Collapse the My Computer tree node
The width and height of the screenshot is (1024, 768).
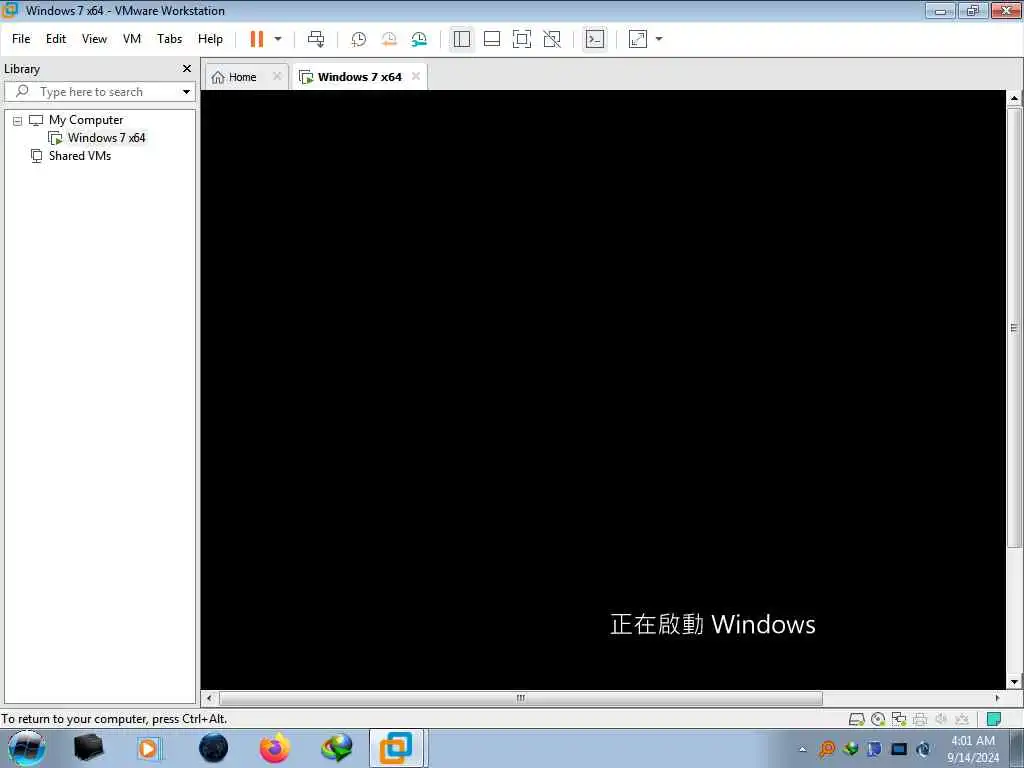click(x=18, y=121)
